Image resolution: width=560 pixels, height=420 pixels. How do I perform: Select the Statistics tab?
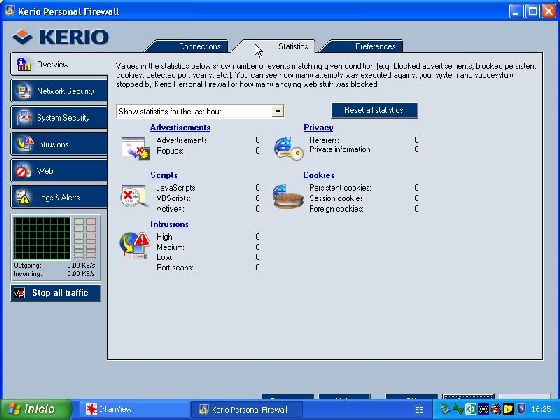tap(279, 46)
